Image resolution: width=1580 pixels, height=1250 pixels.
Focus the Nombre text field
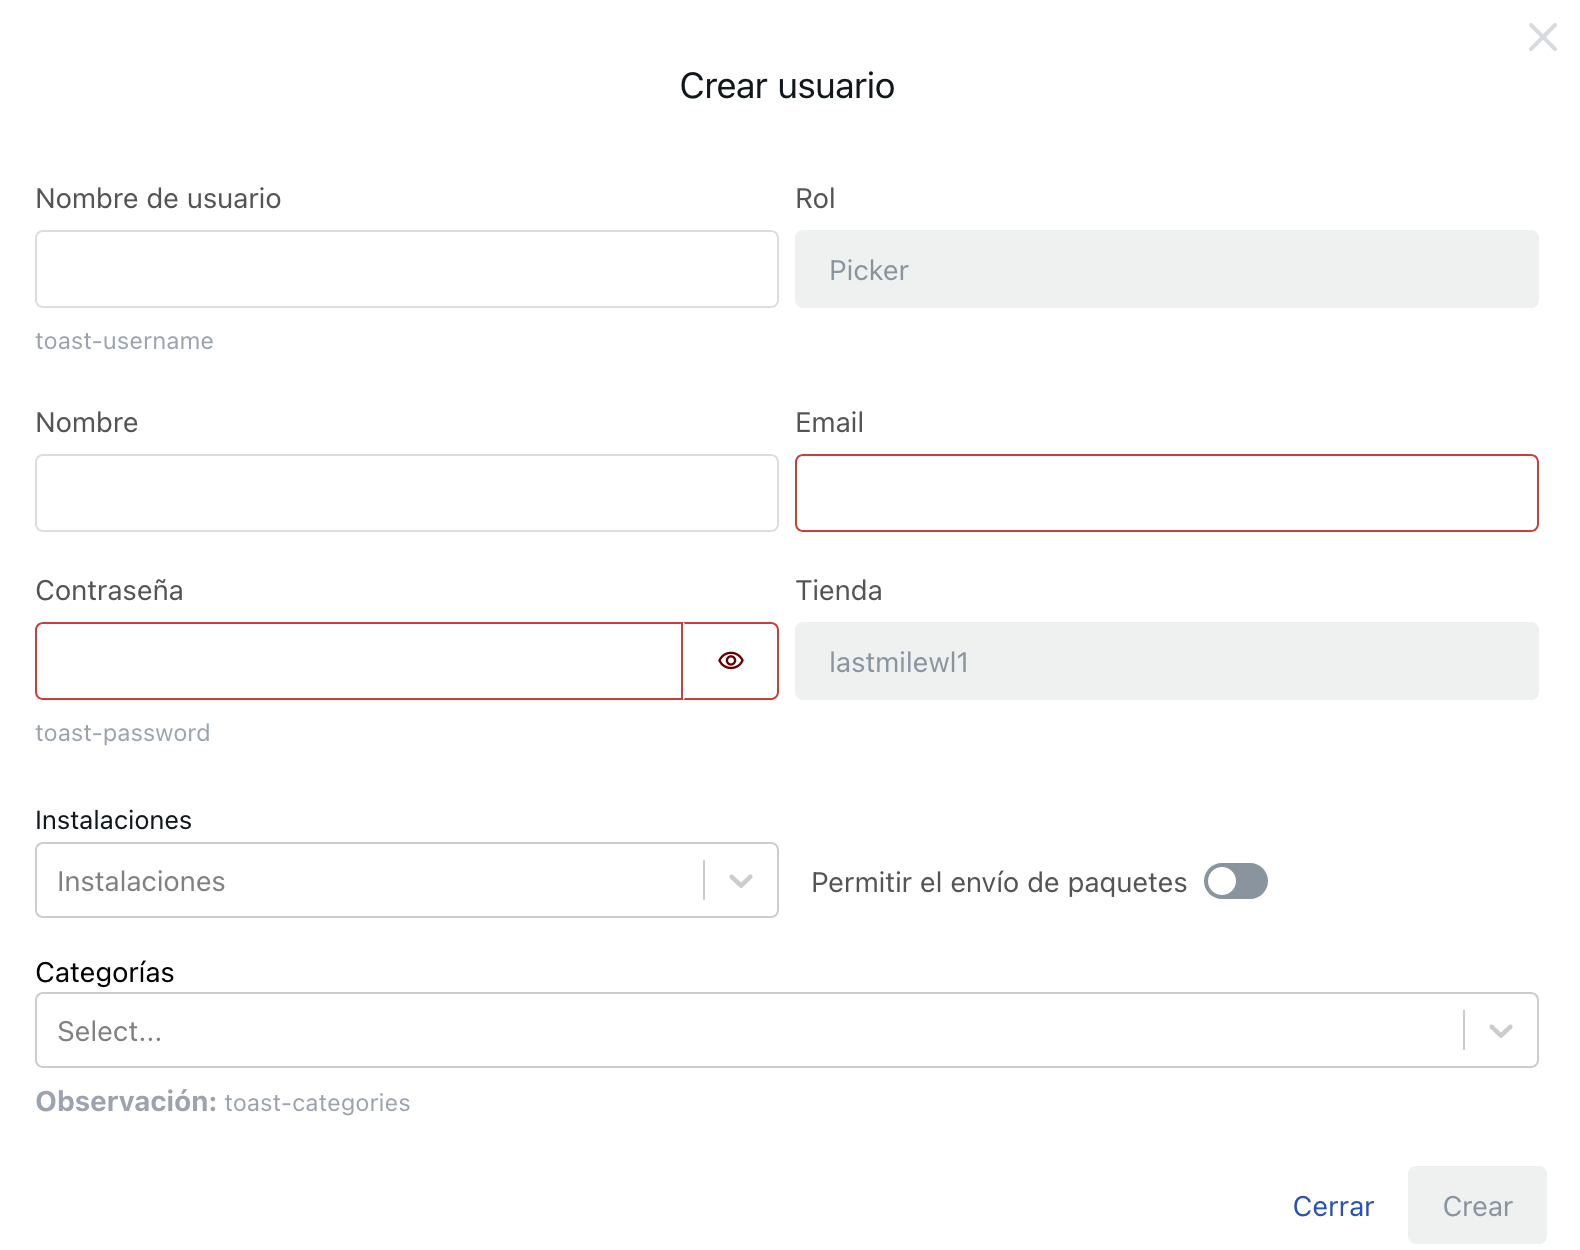pyautogui.click(x=407, y=494)
